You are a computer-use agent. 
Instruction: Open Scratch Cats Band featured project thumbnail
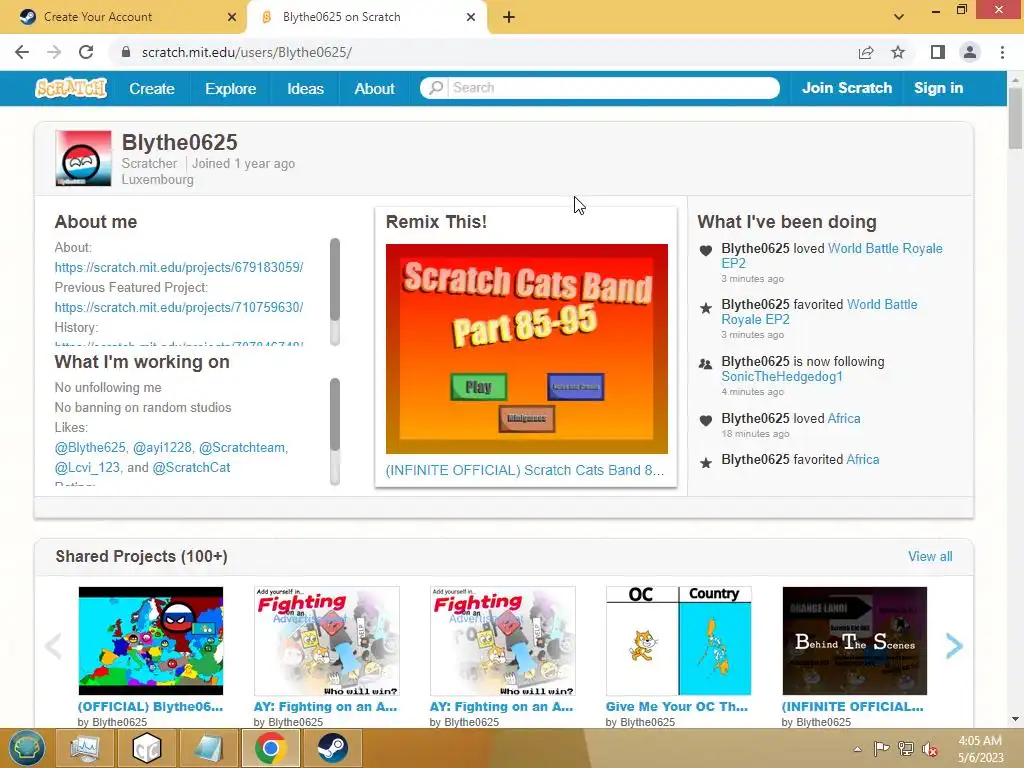526,349
